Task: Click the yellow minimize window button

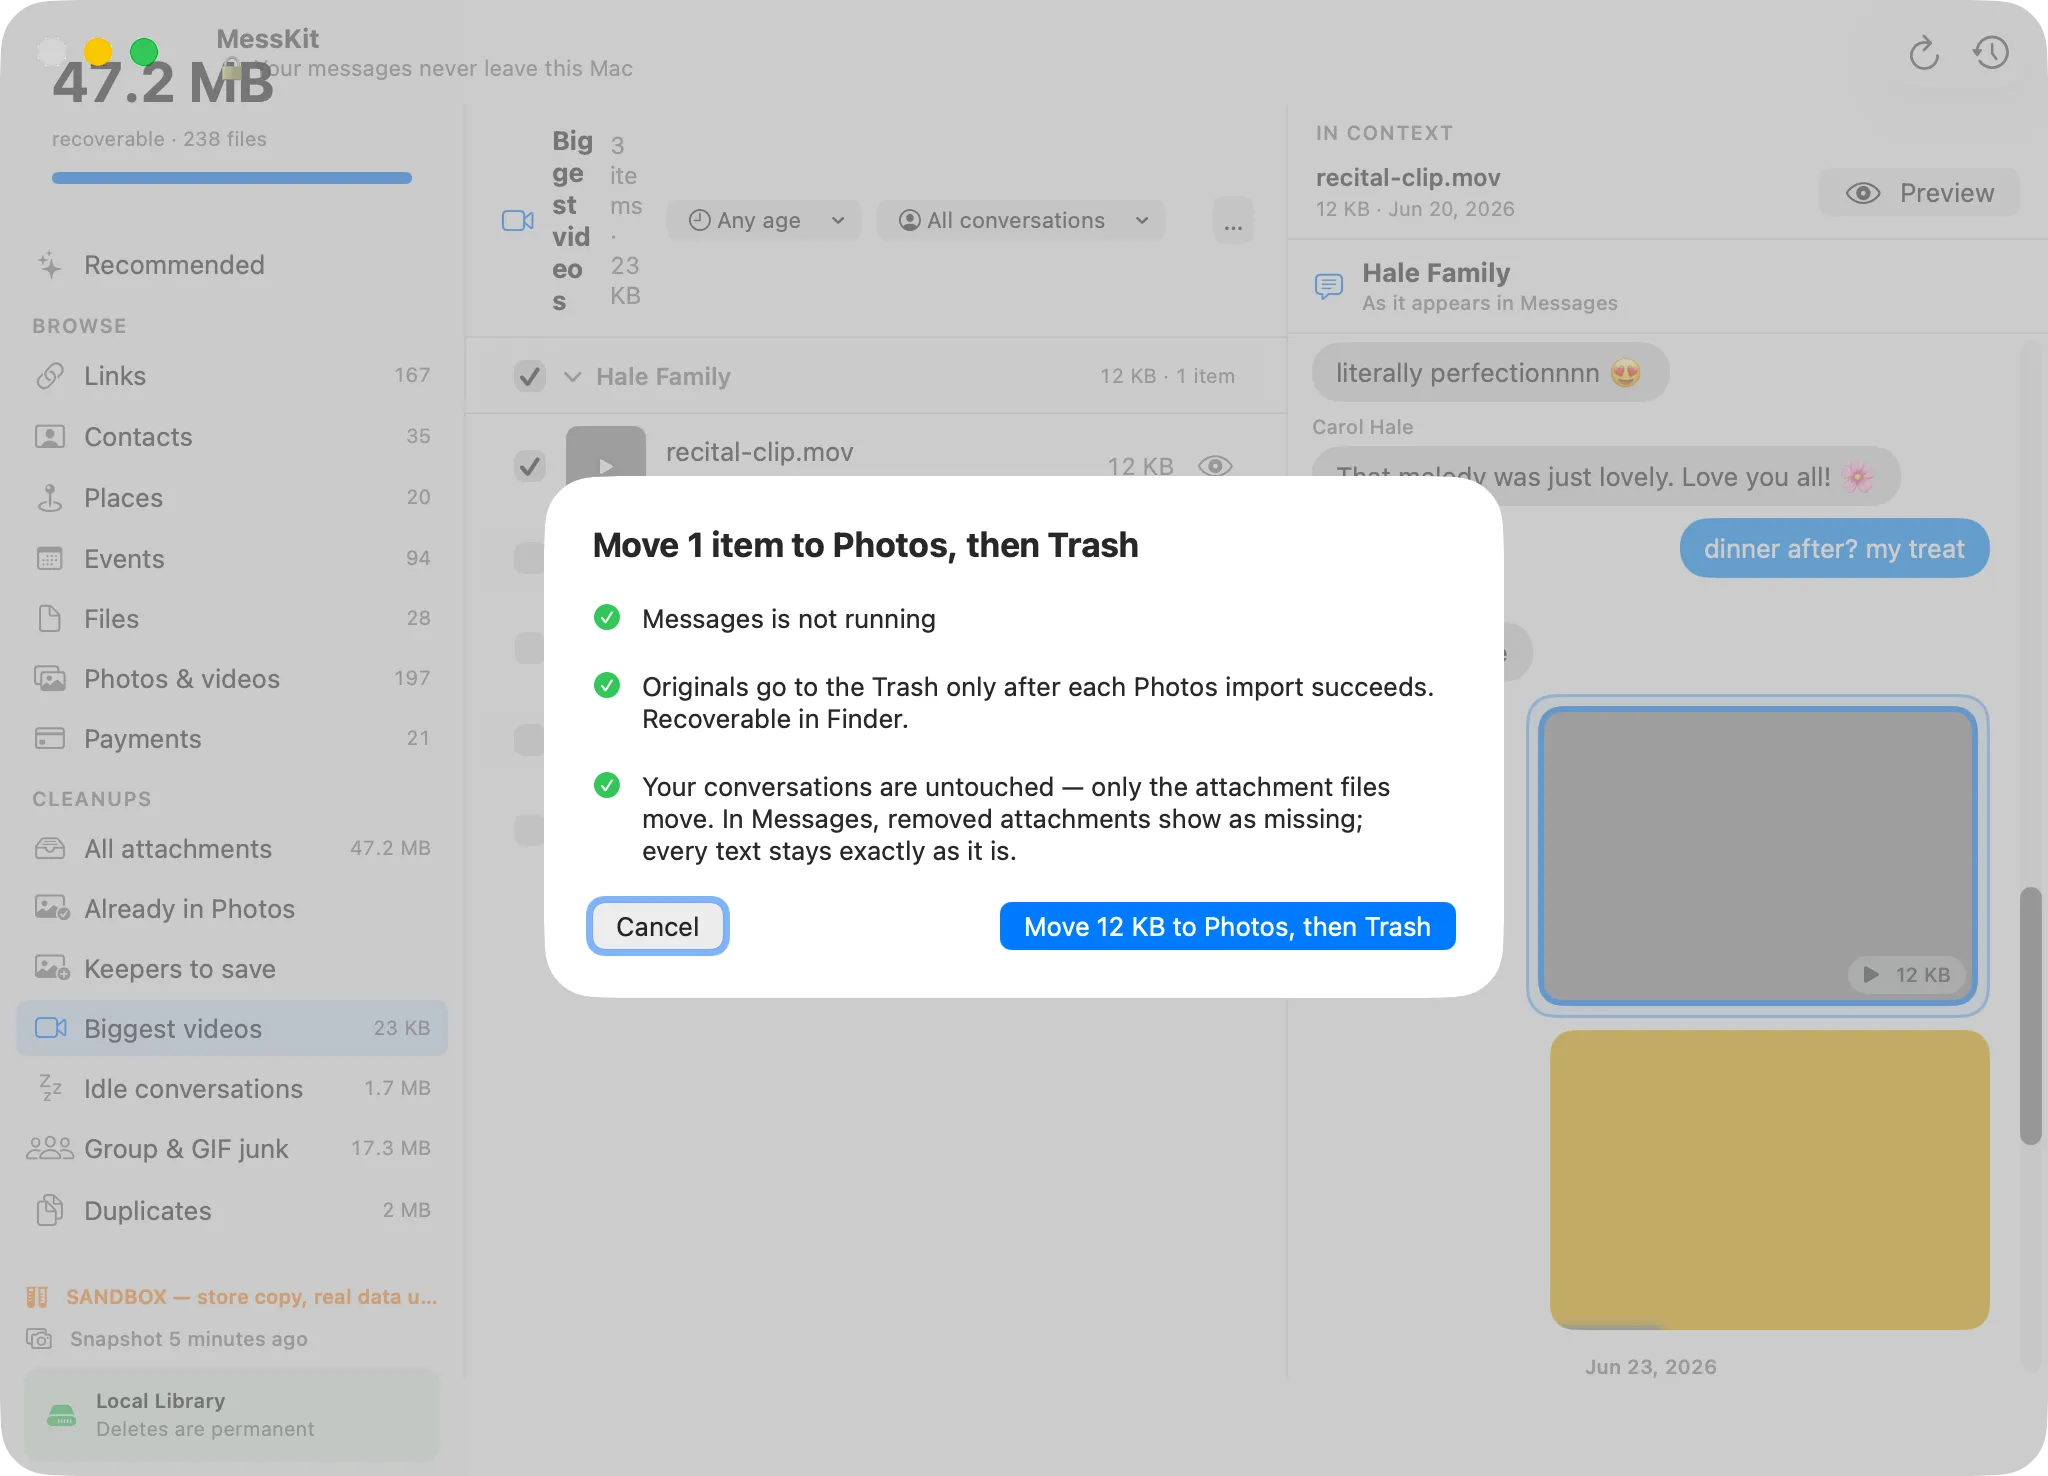Action: (98, 51)
